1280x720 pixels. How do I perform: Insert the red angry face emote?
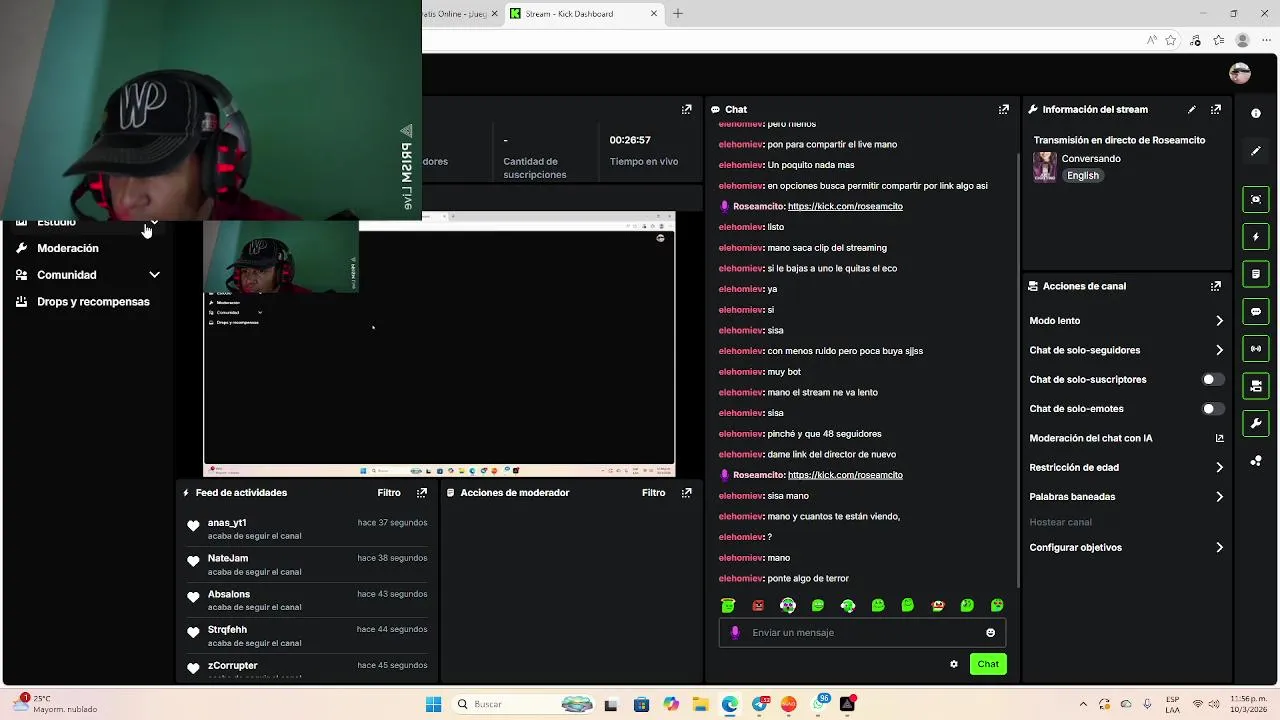[x=758, y=605]
